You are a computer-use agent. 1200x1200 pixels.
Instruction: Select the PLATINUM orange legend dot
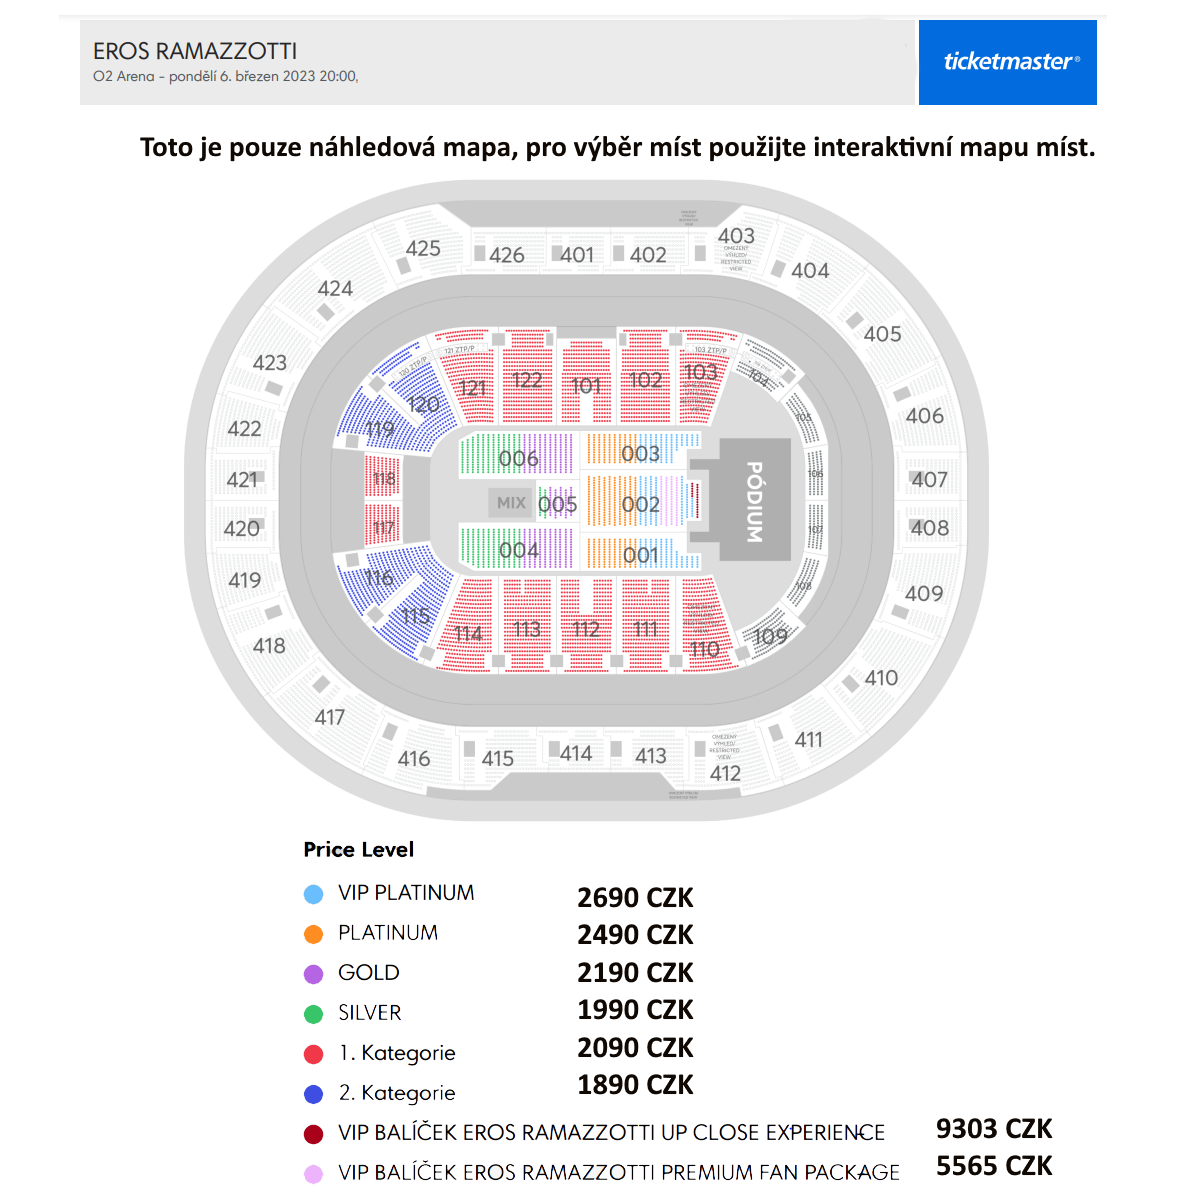click(x=314, y=934)
